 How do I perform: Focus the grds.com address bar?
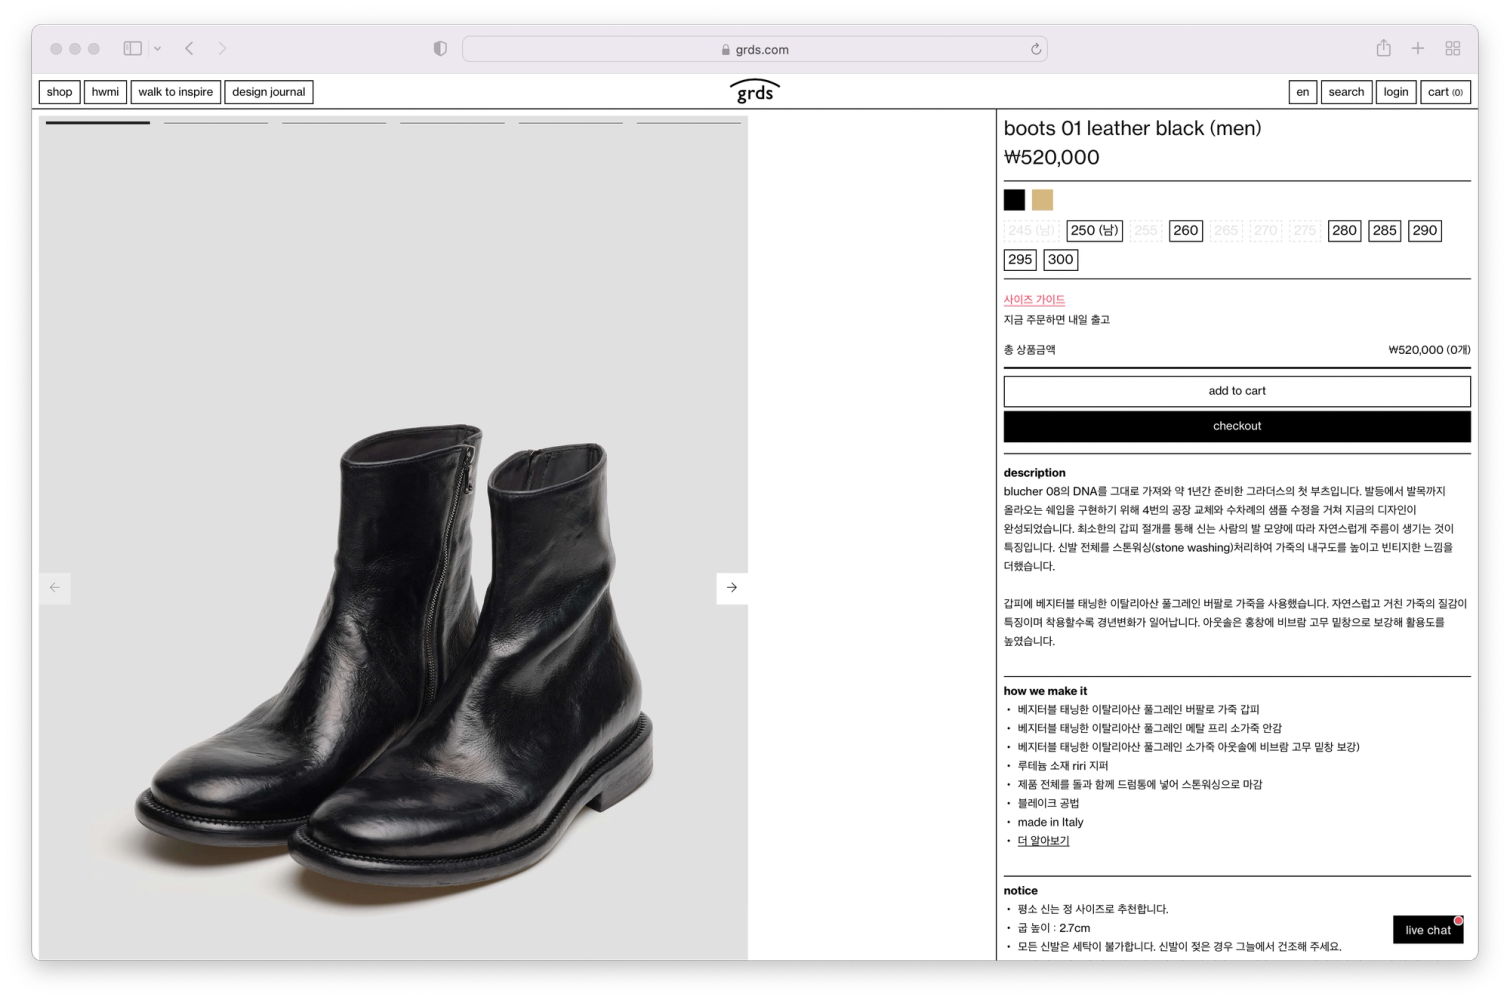754,49
